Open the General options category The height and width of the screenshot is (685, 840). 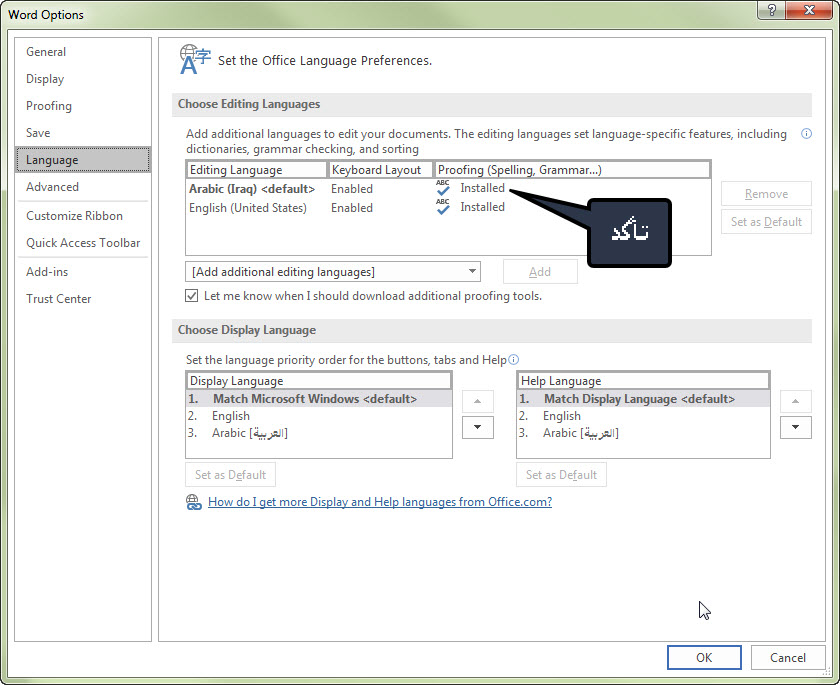83,52
